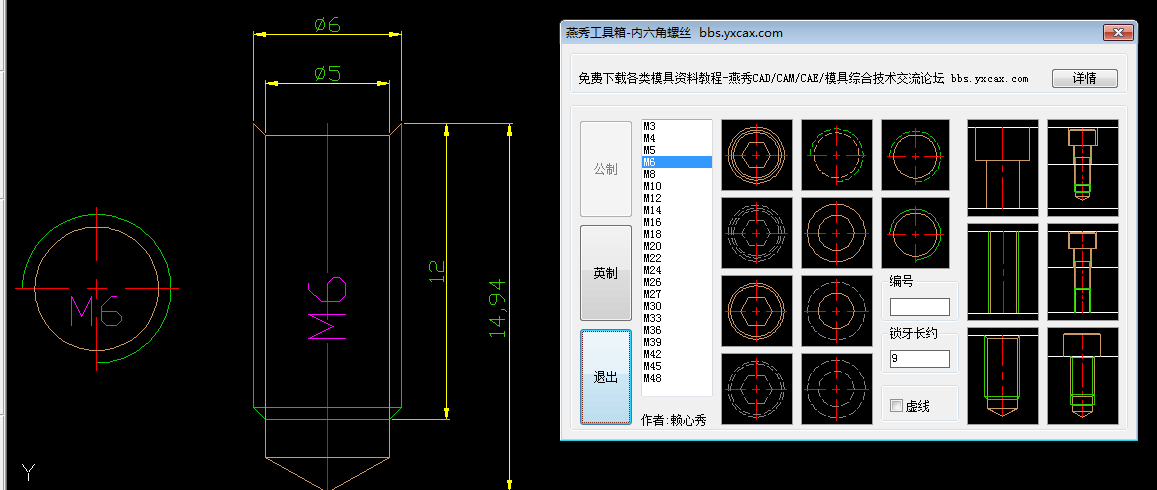1157x490 pixels.
Task: Pick M8 from the size list
Action: 677,174
